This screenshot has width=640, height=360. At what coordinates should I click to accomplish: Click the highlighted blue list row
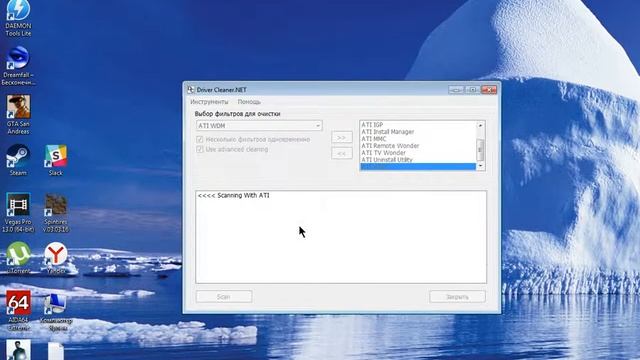pyautogui.click(x=418, y=167)
